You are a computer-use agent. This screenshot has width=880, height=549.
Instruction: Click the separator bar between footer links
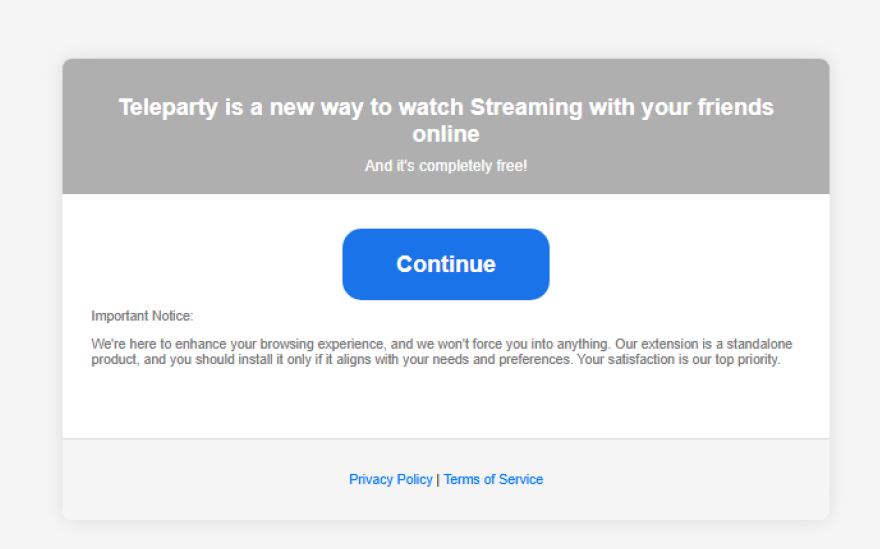pyautogui.click(x=438, y=480)
